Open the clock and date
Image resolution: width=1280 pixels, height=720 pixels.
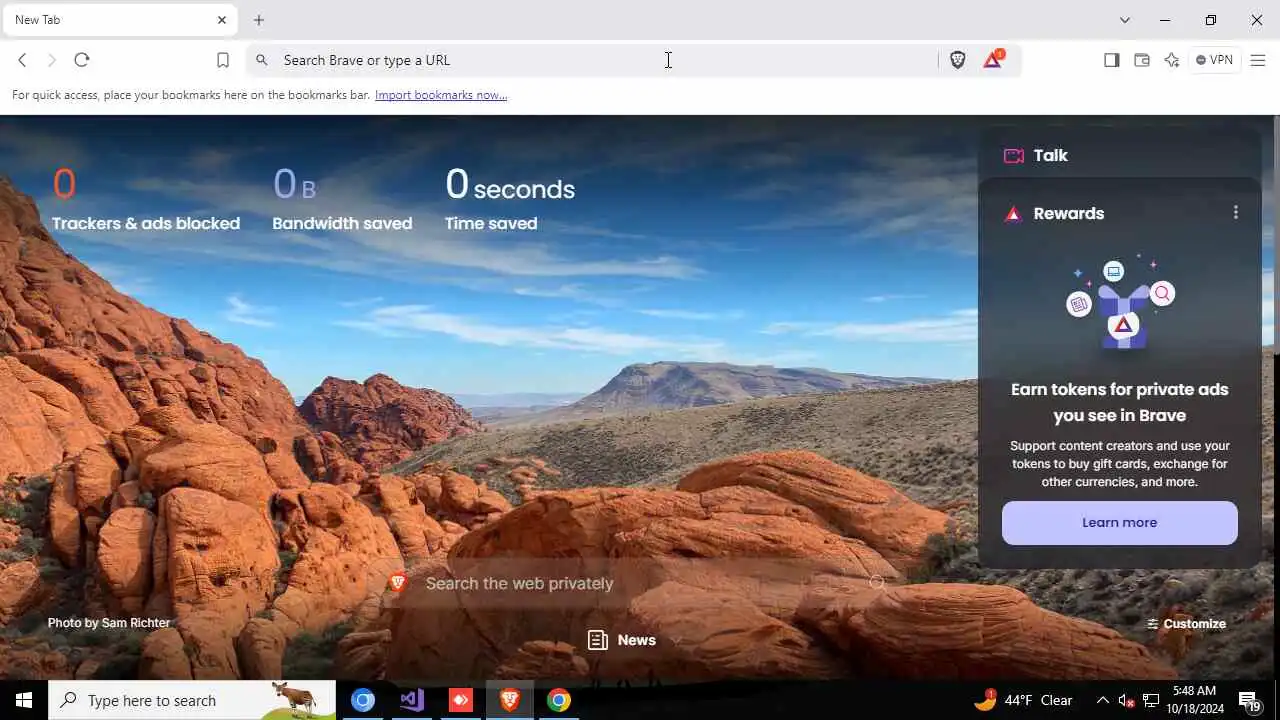click(x=1194, y=700)
